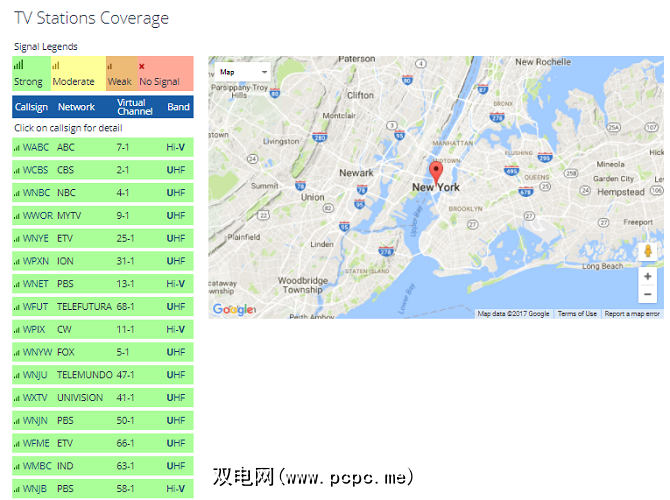670x500 pixels.
Task: Zoom in on the map
Action: click(648, 276)
